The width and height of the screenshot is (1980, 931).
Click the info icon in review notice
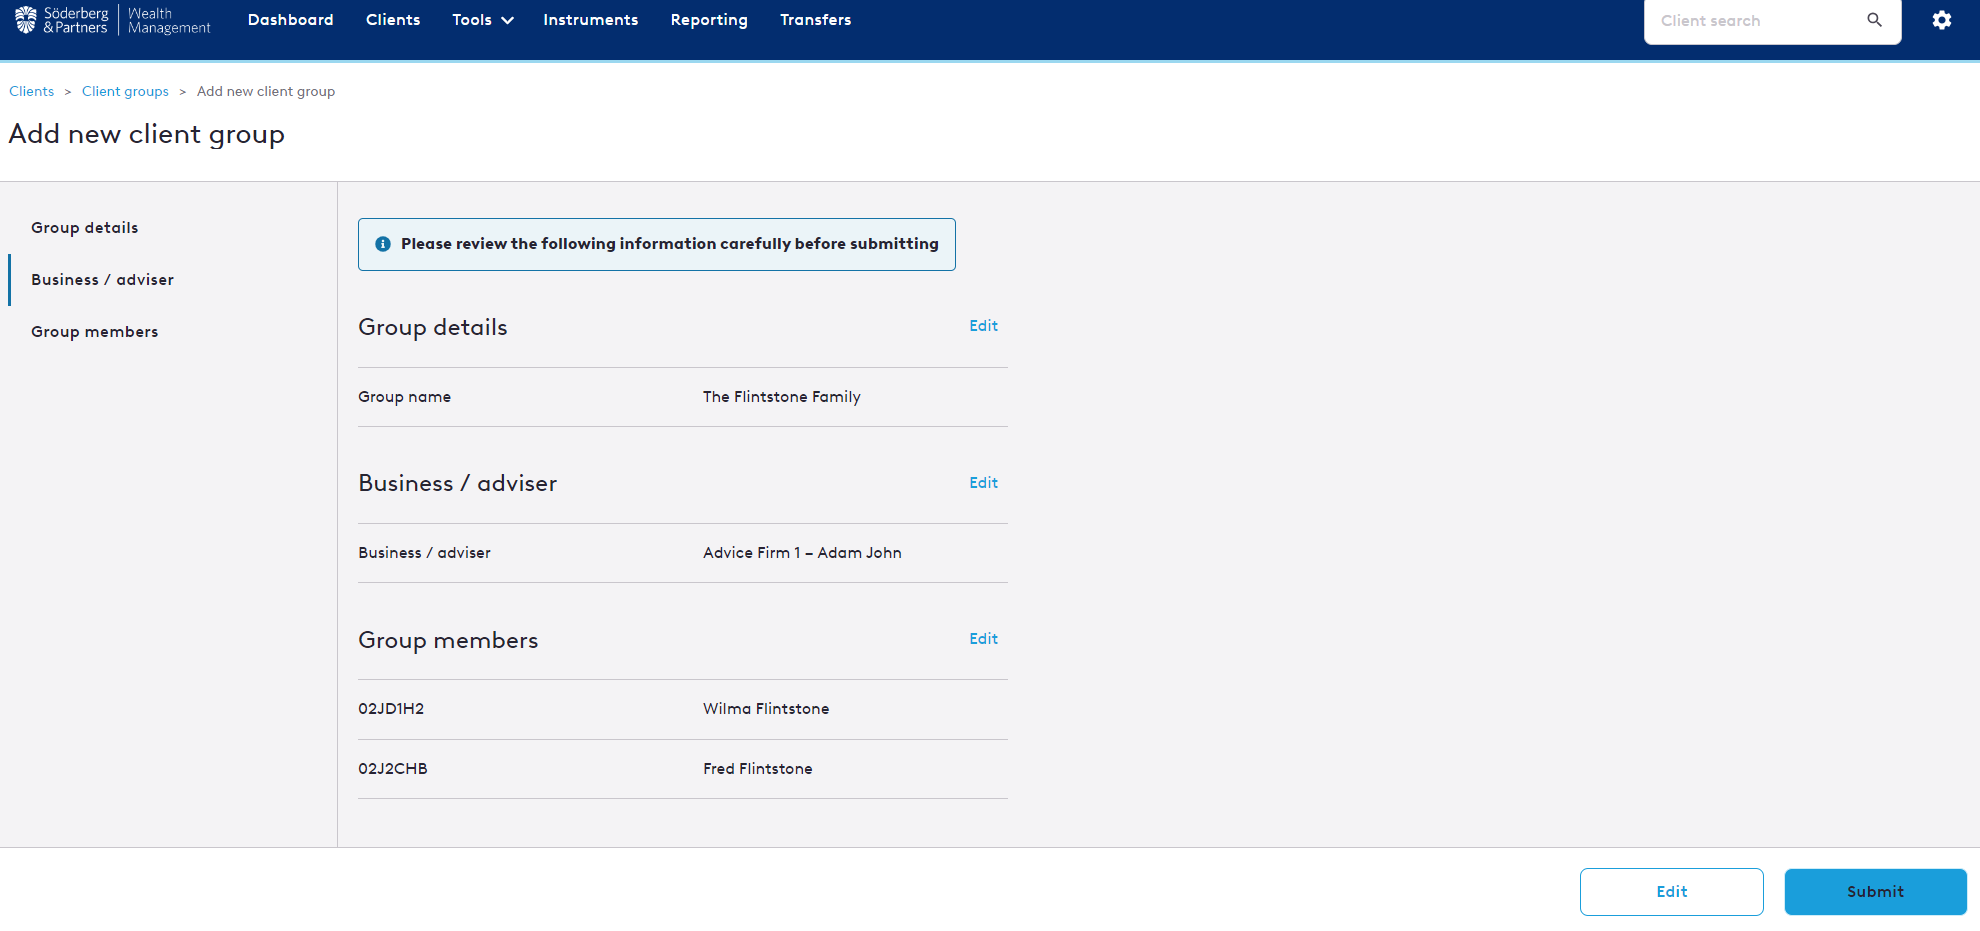pyautogui.click(x=382, y=244)
